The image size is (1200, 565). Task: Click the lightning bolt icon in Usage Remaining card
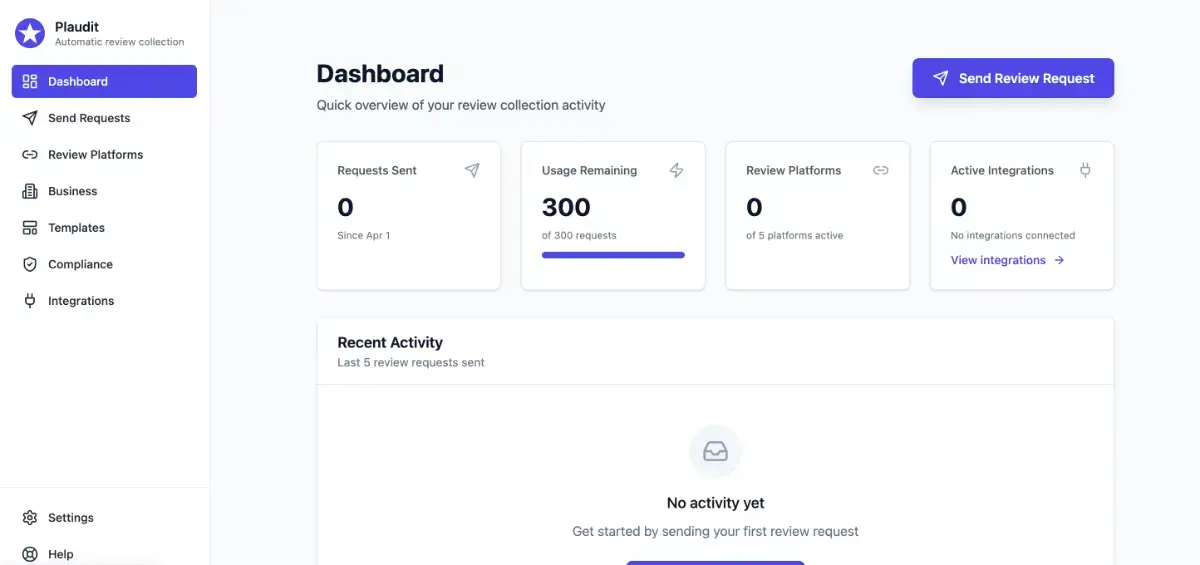pyautogui.click(x=676, y=170)
